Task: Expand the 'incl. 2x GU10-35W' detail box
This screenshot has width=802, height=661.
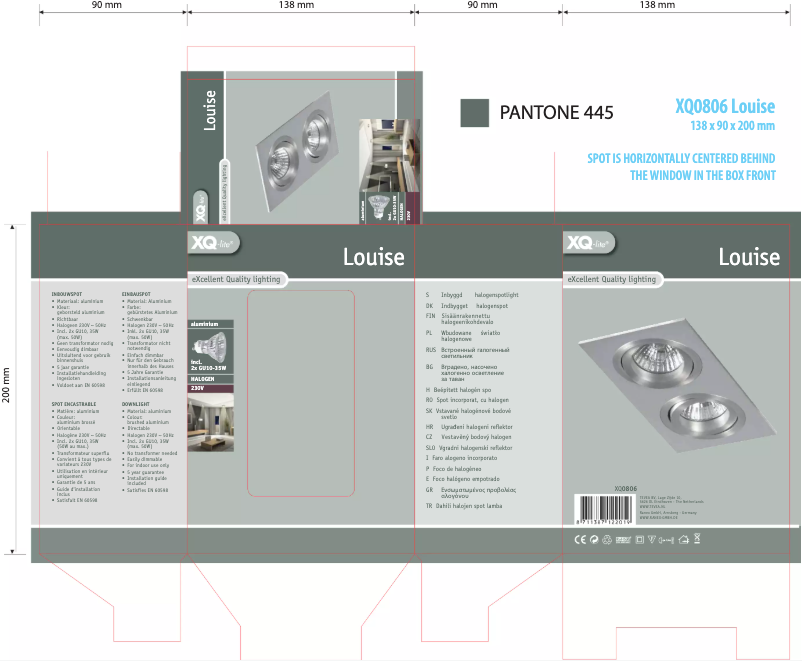Action: [x=208, y=365]
